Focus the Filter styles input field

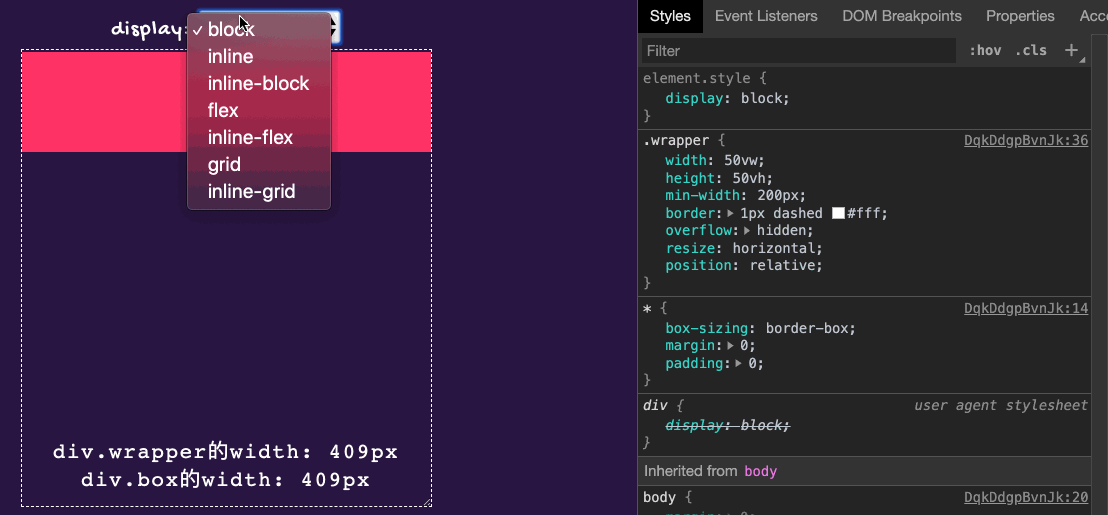click(x=798, y=51)
